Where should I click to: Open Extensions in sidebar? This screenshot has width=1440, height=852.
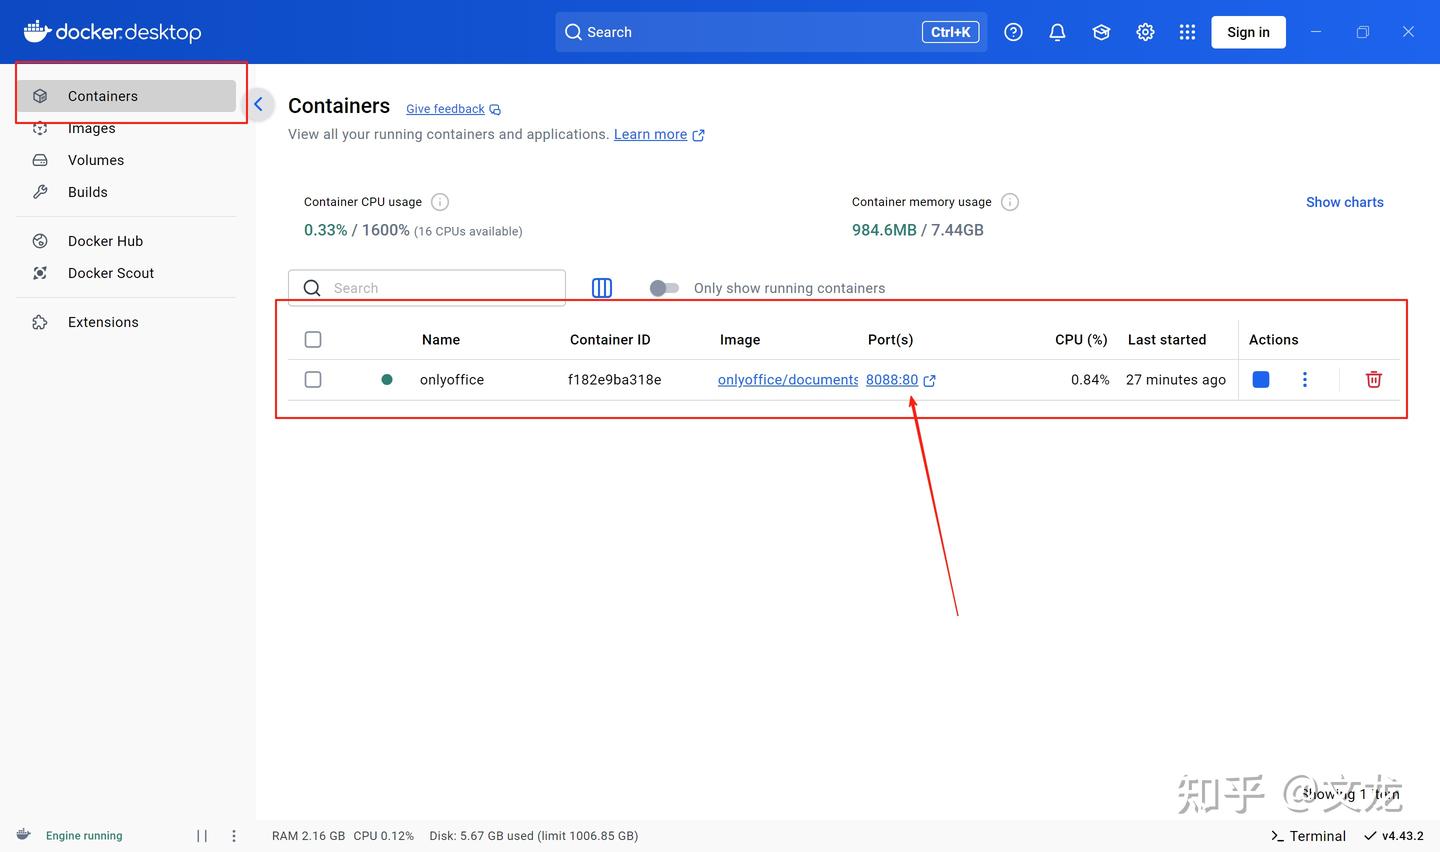click(127, 322)
